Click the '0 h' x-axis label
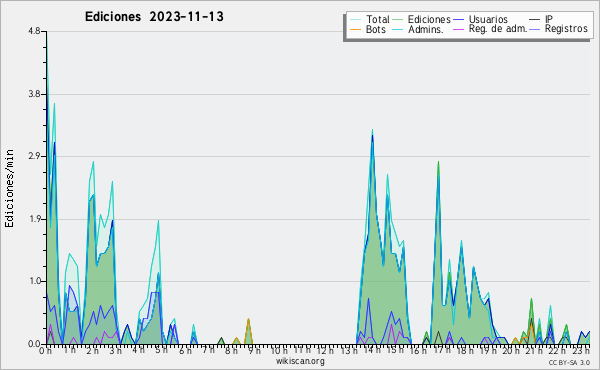 coord(45,350)
